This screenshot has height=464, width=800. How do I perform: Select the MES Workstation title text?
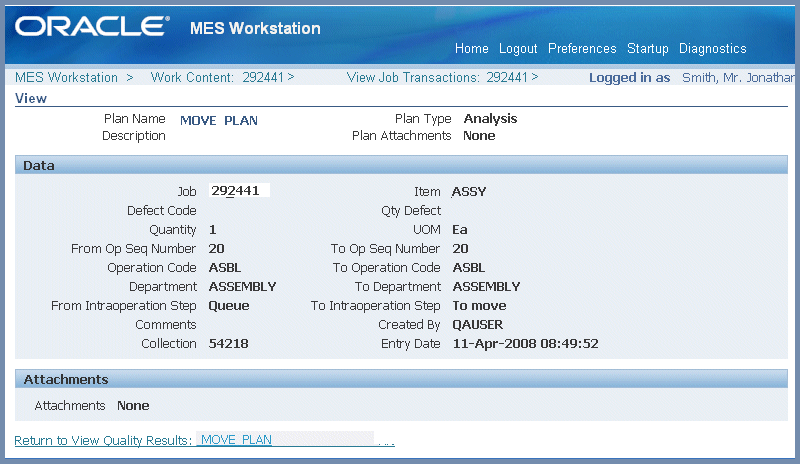(255, 28)
